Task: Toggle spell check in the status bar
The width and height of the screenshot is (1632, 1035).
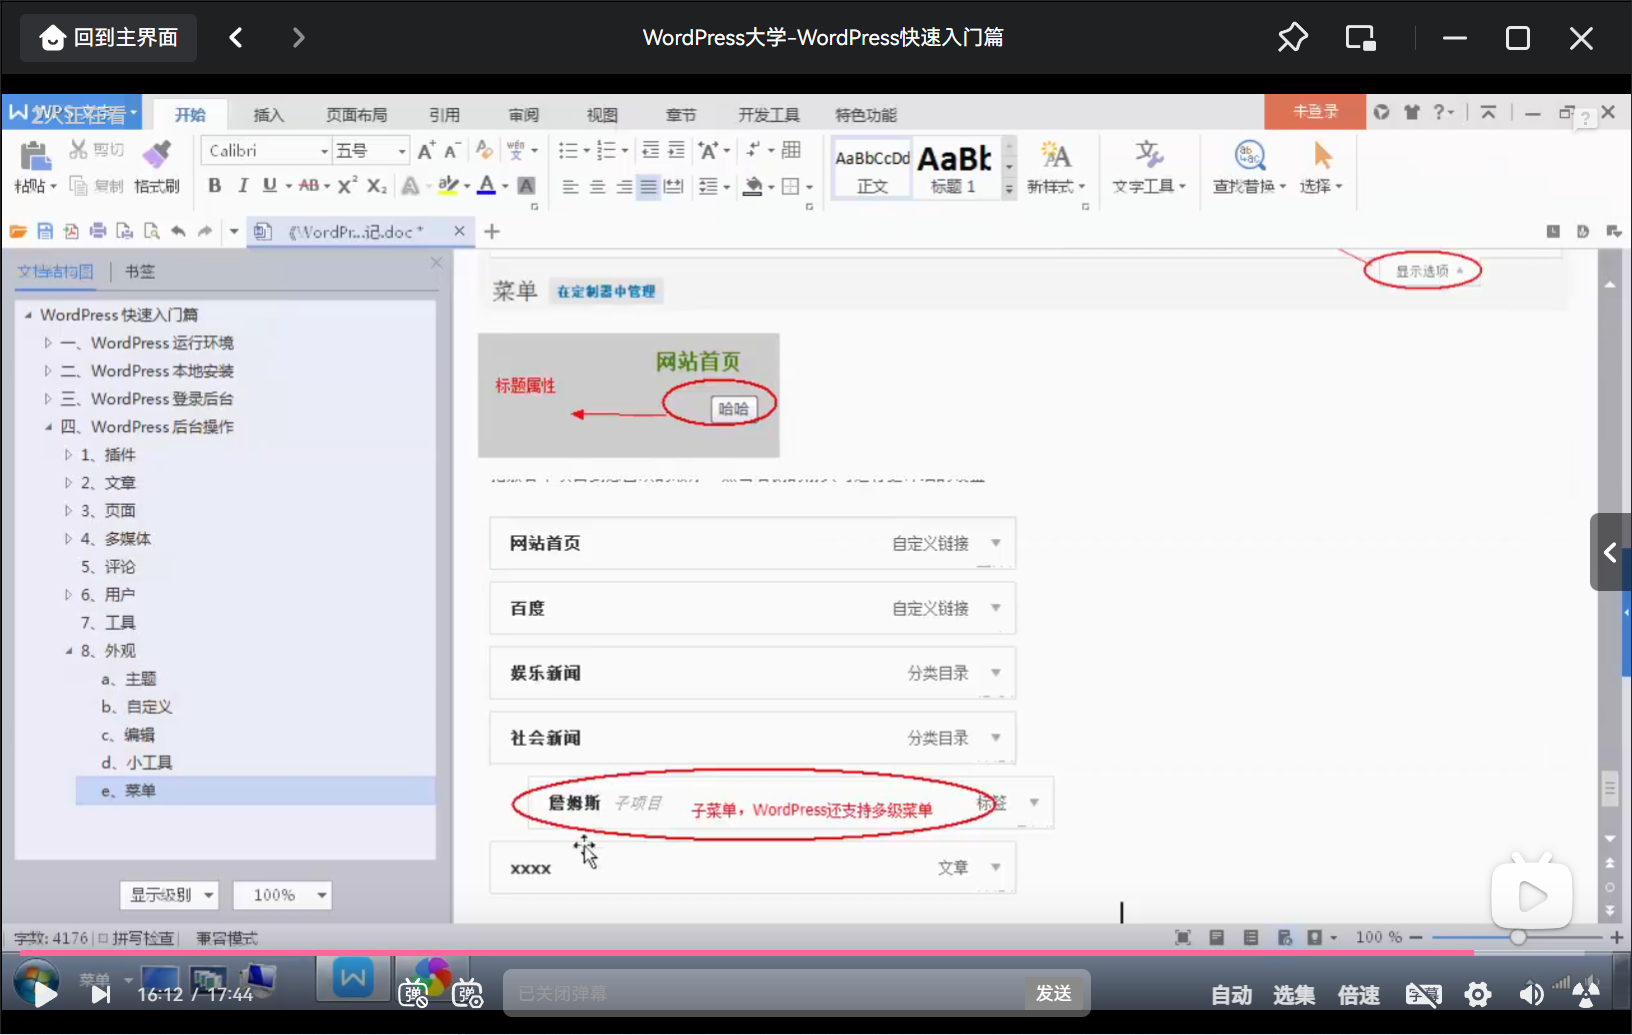Action: coord(136,938)
